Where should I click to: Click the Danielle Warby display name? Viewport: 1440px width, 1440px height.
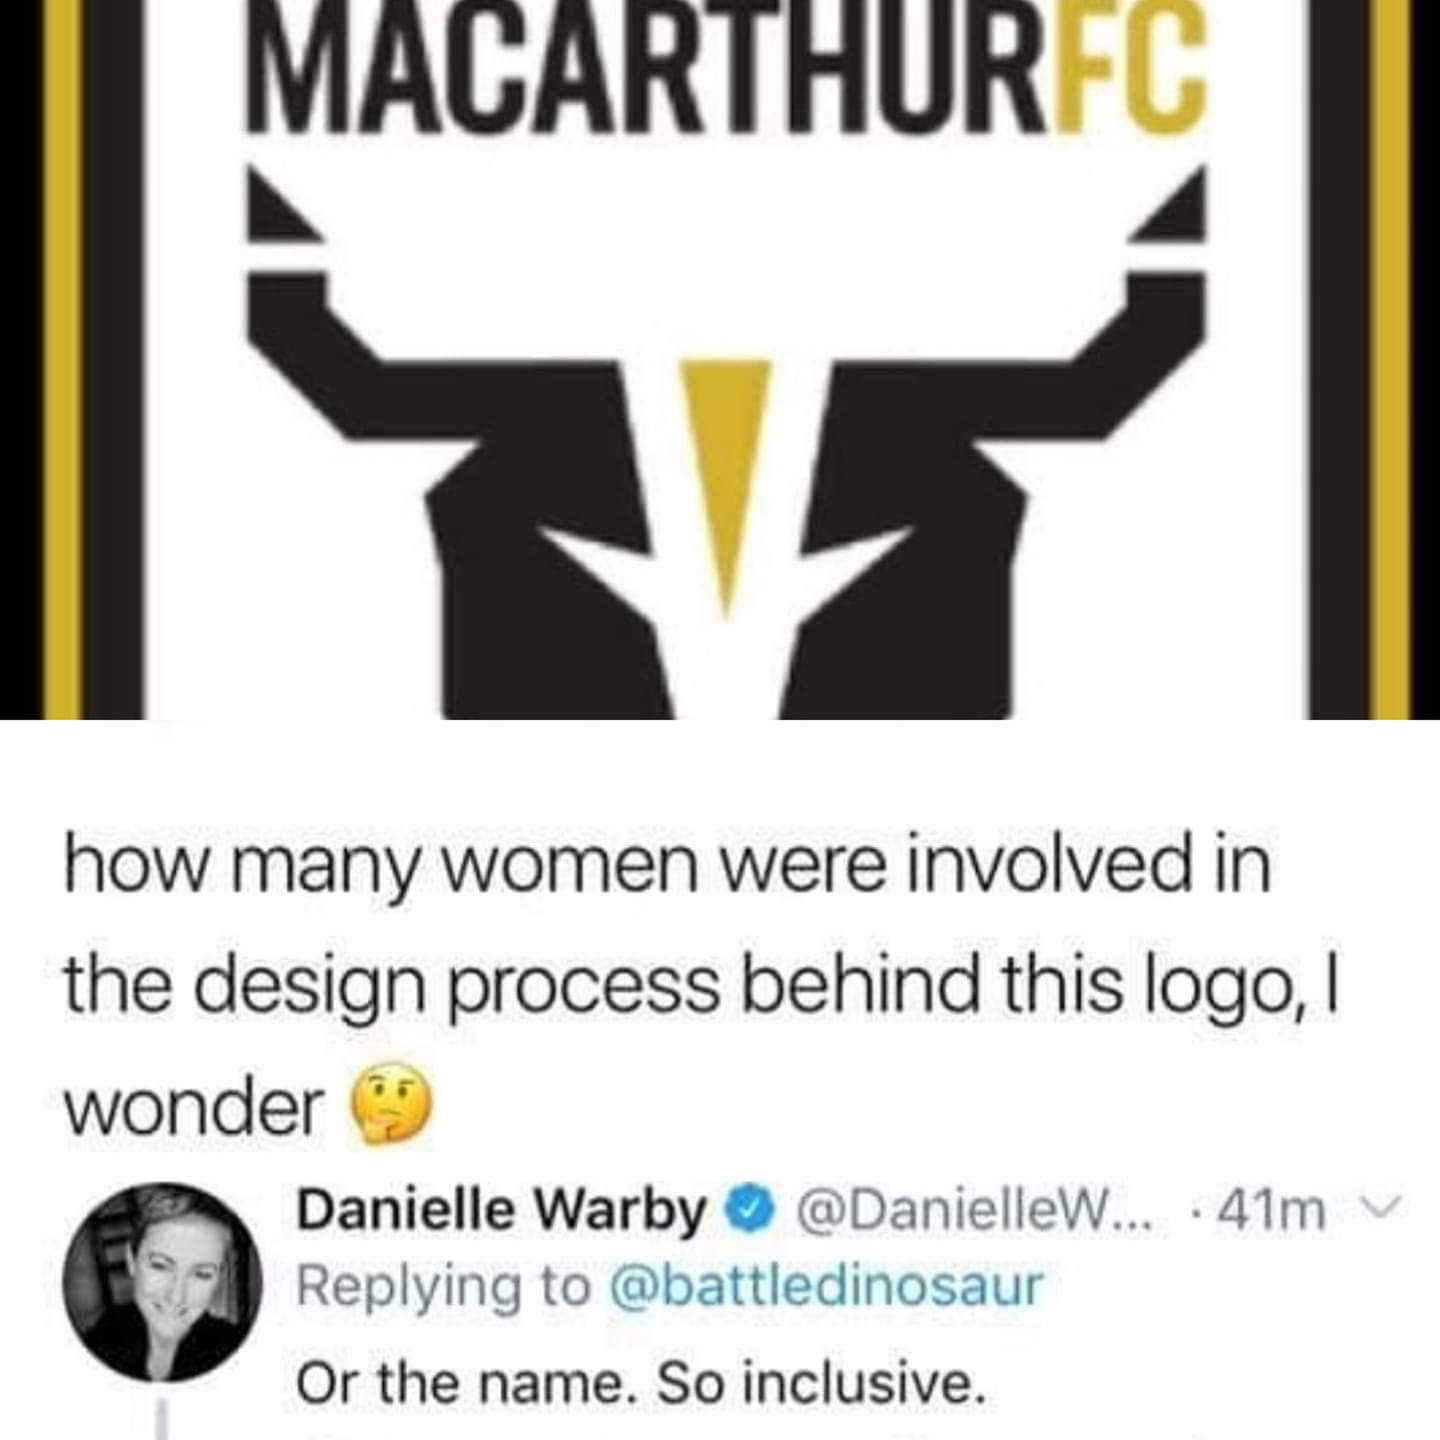click(501, 1210)
